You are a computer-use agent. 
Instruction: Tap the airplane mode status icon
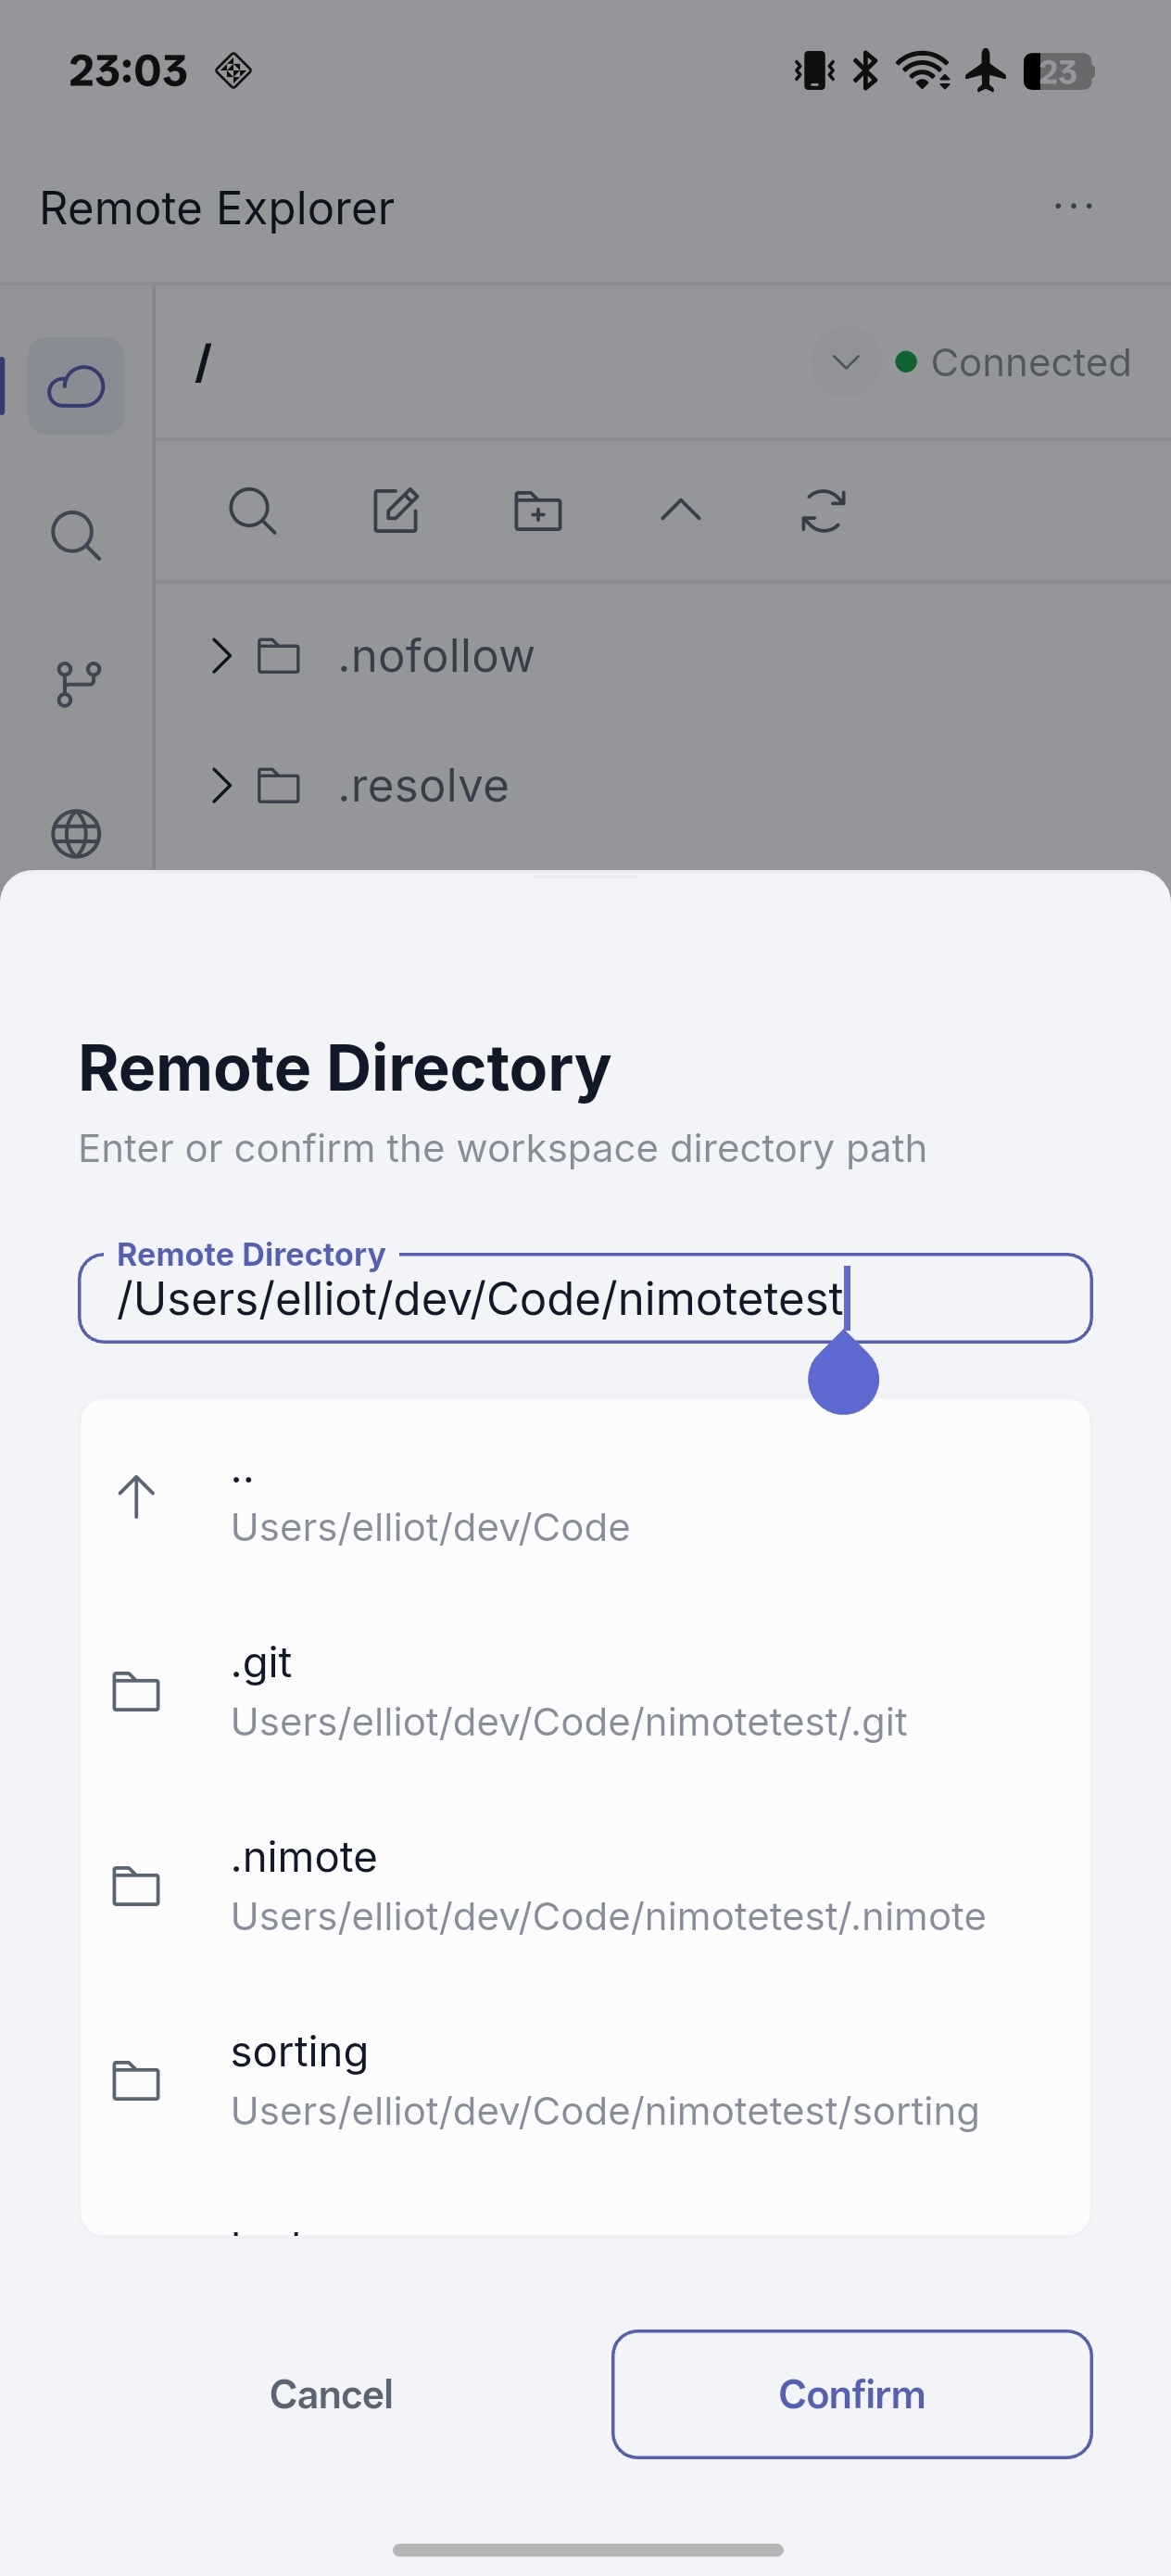(x=986, y=70)
